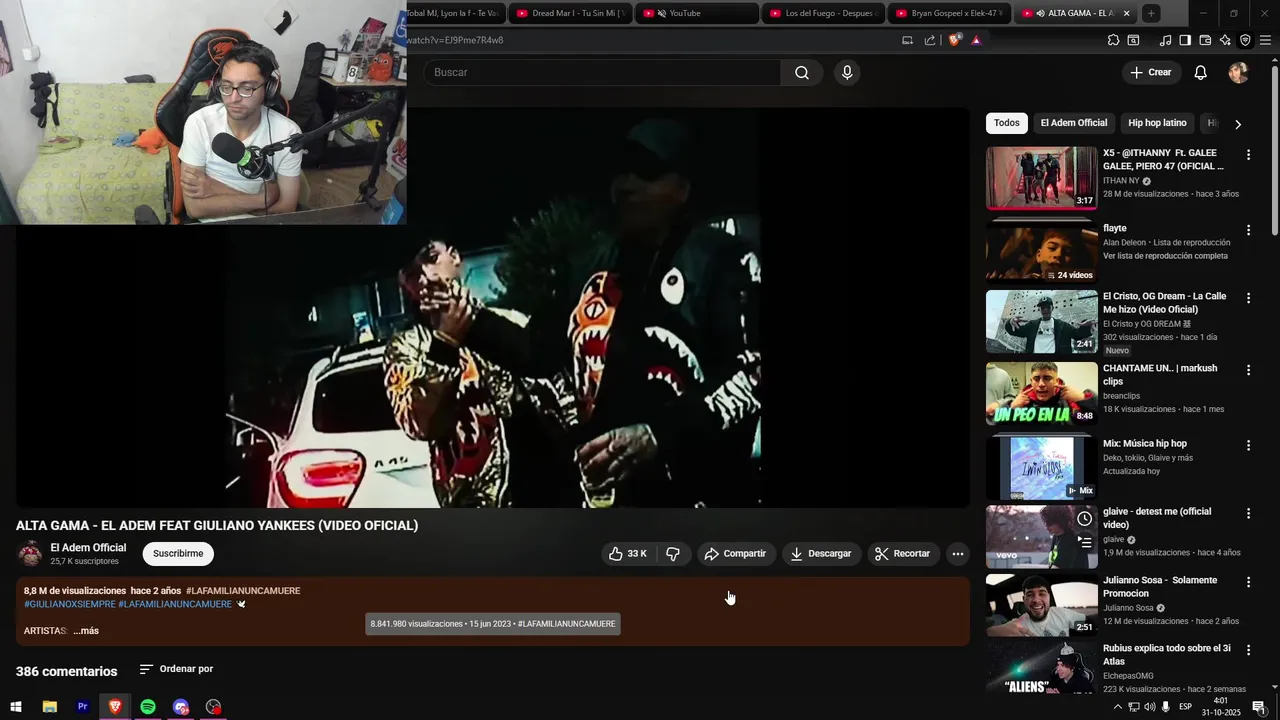Click Brave Shields lion icon in address bar

click(954, 40)
